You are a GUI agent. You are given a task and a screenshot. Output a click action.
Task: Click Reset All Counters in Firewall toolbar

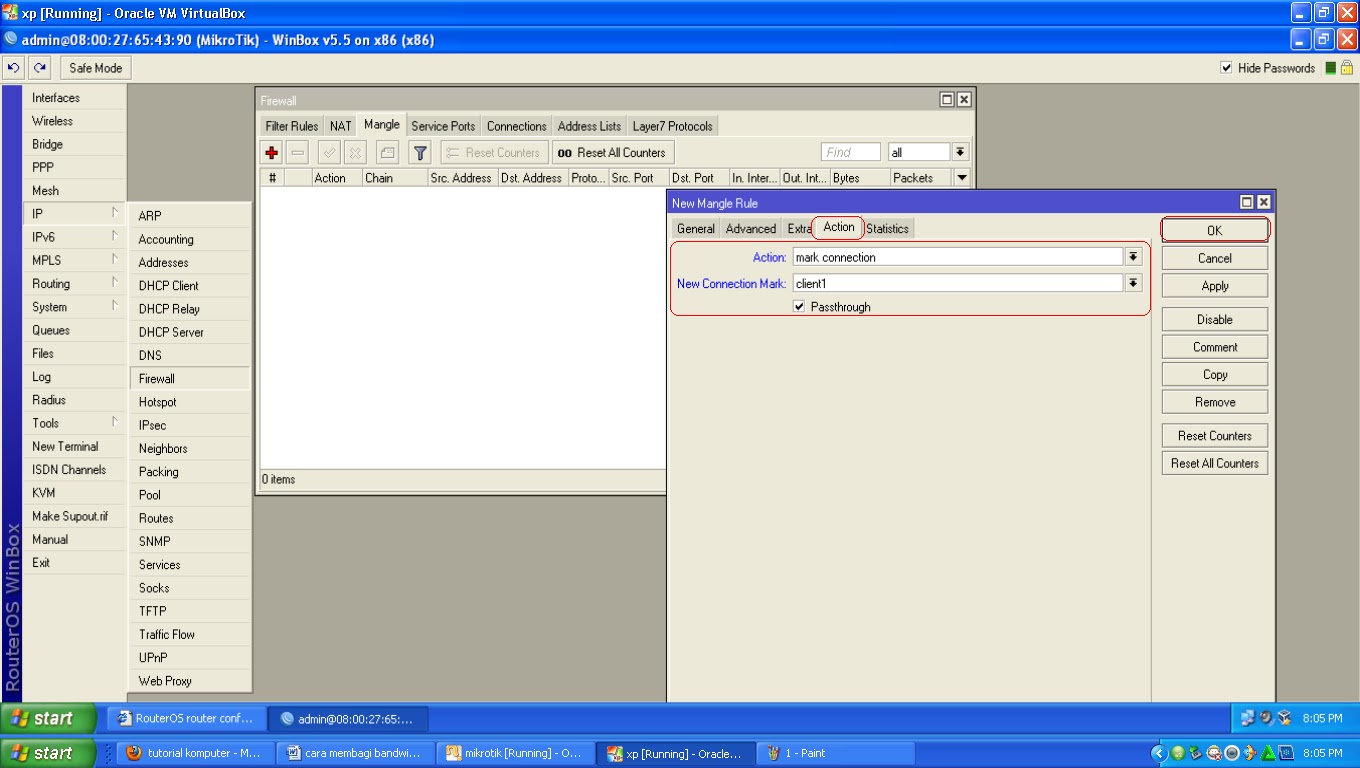[613, 153]
